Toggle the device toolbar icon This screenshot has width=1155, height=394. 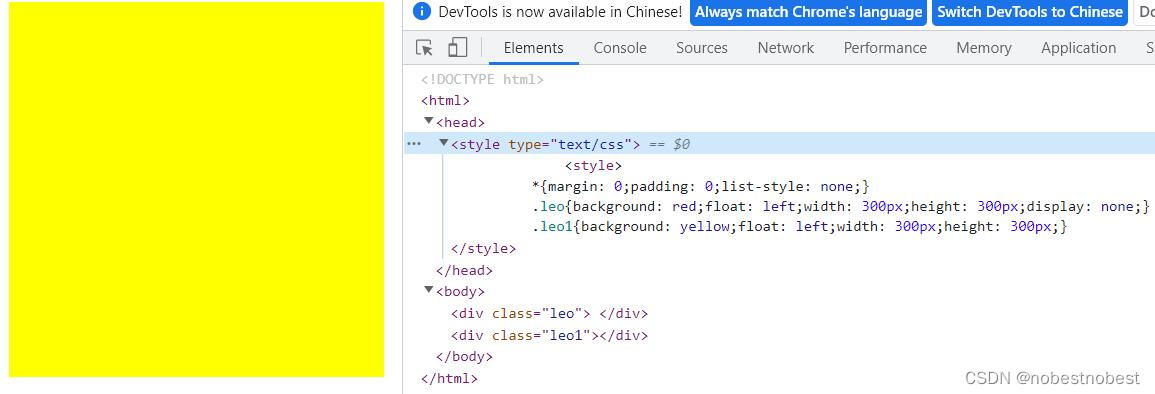457,48
